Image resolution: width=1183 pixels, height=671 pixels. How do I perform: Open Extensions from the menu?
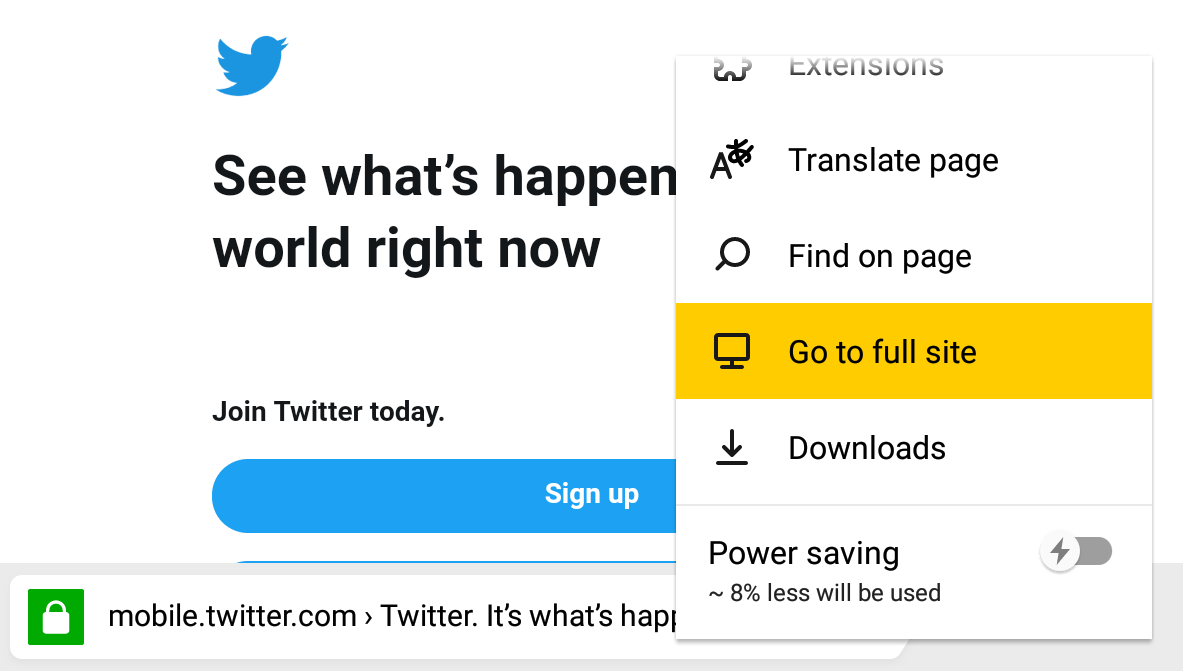(865, 68)
